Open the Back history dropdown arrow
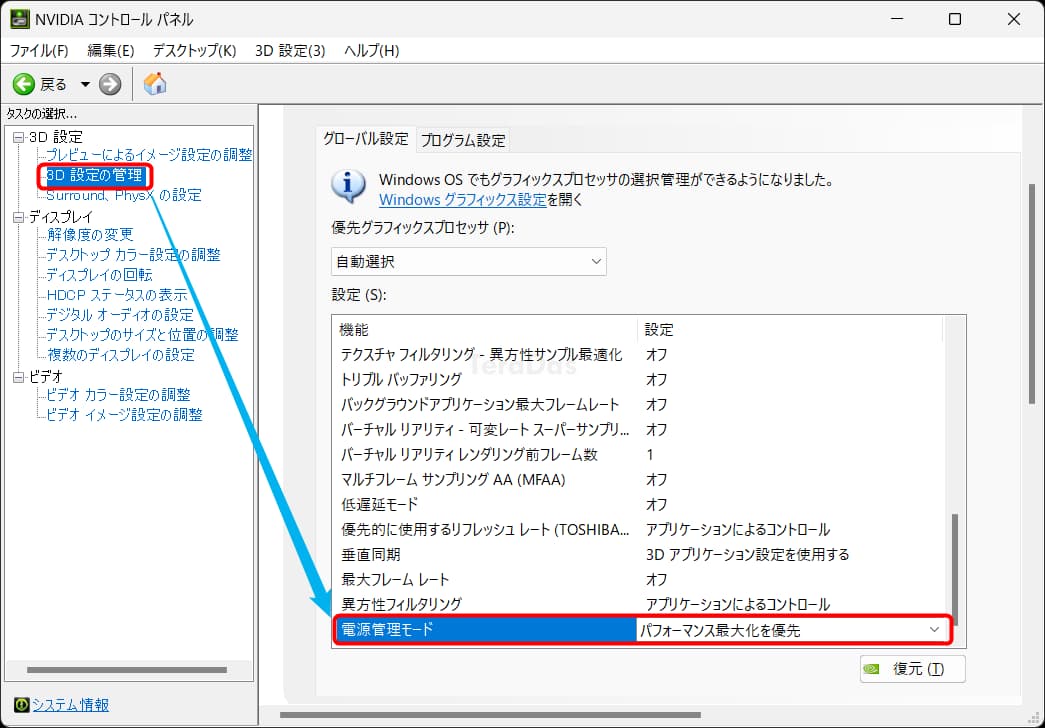 [x=85, y=85]
